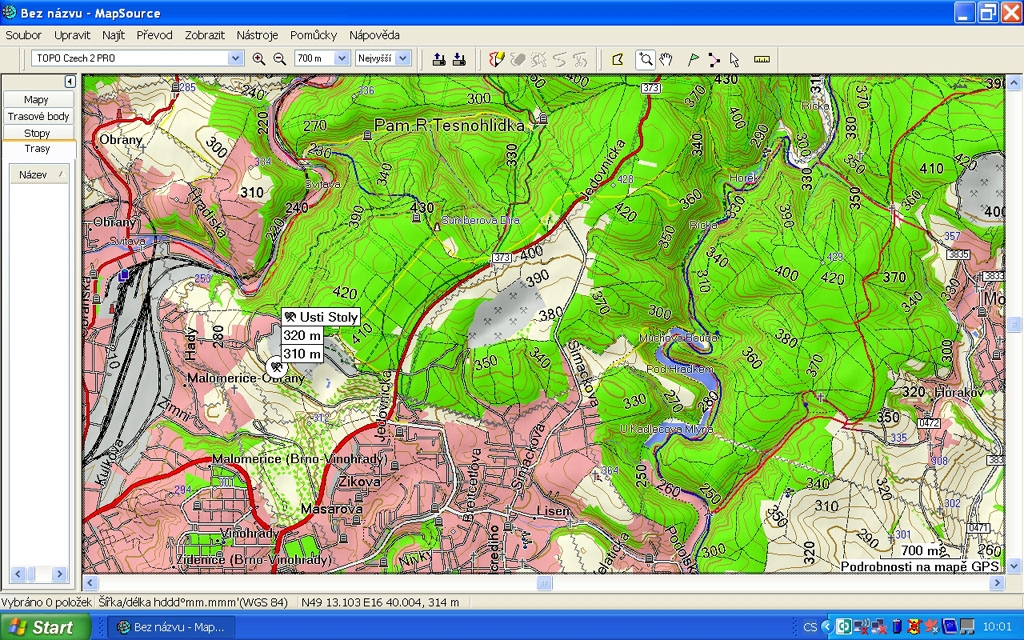This screenshot has height=640, width=1024.
Task: Open the Nápověda menu
Action: tap(374, 35)
